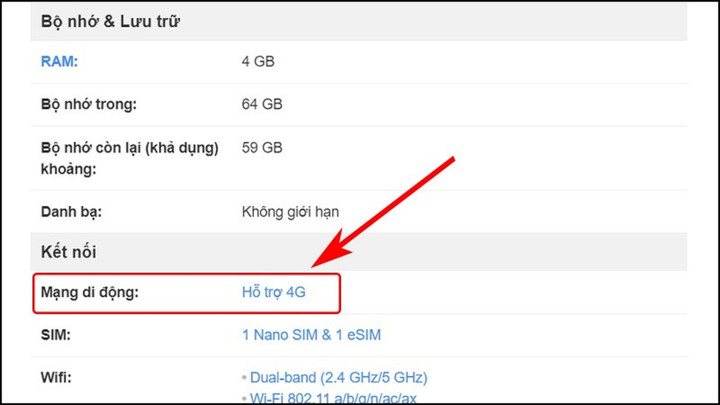Select the Kết nối section header
Screen dimensions: 720x405
pos(68,252)
